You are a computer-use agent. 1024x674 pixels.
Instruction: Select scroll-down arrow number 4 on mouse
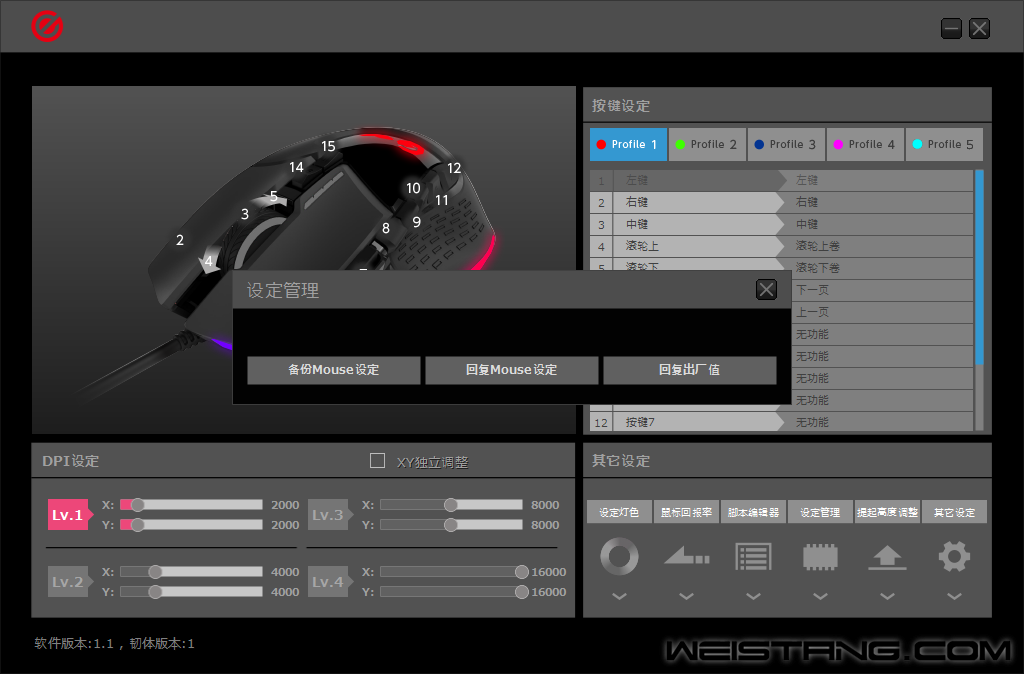209,262
